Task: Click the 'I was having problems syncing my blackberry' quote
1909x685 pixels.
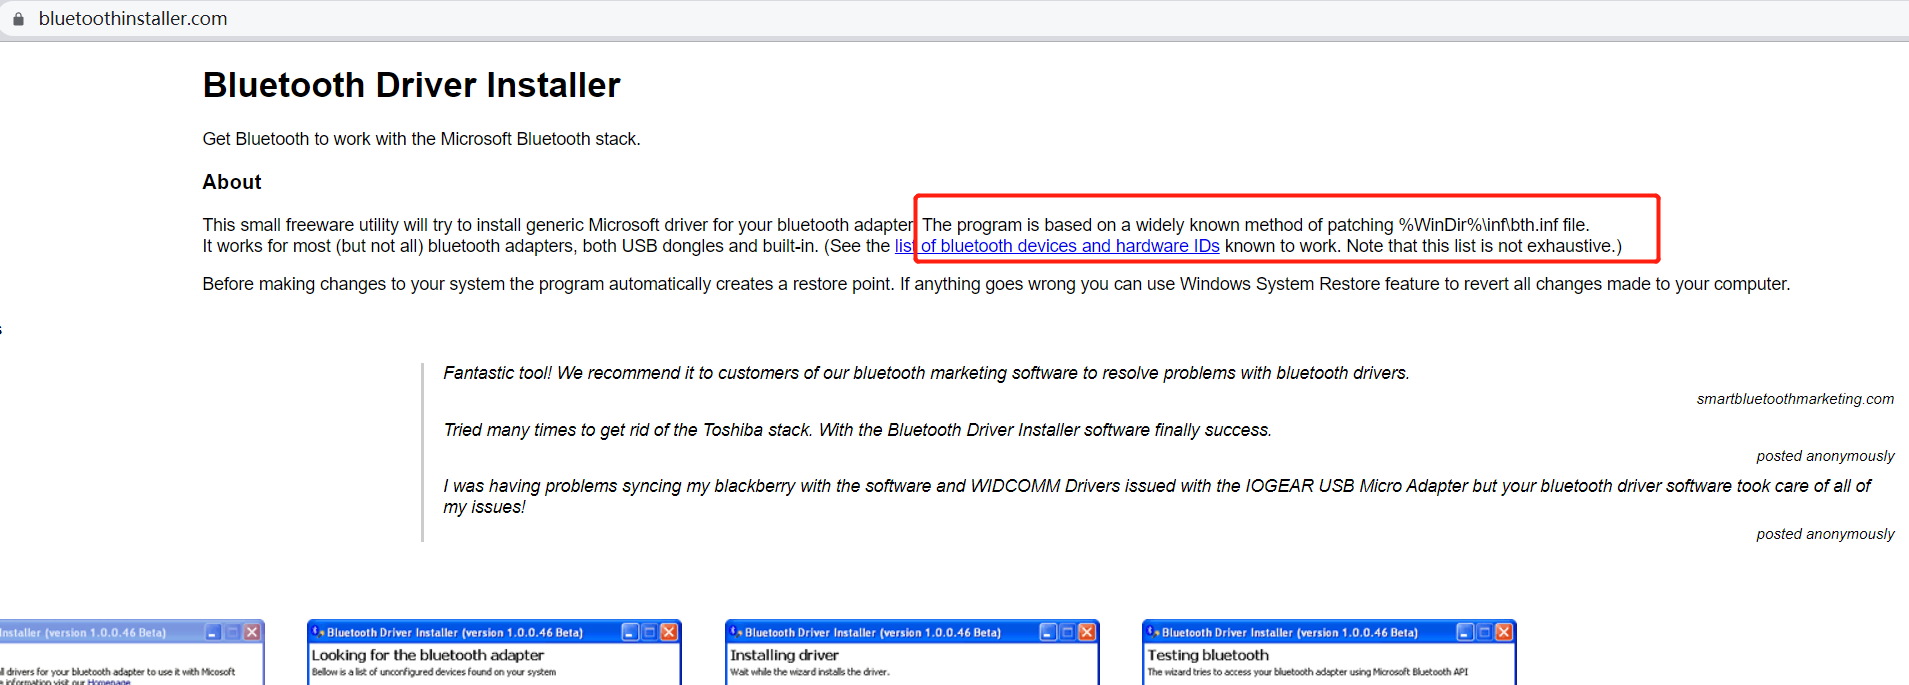Action: [1157, 496]
